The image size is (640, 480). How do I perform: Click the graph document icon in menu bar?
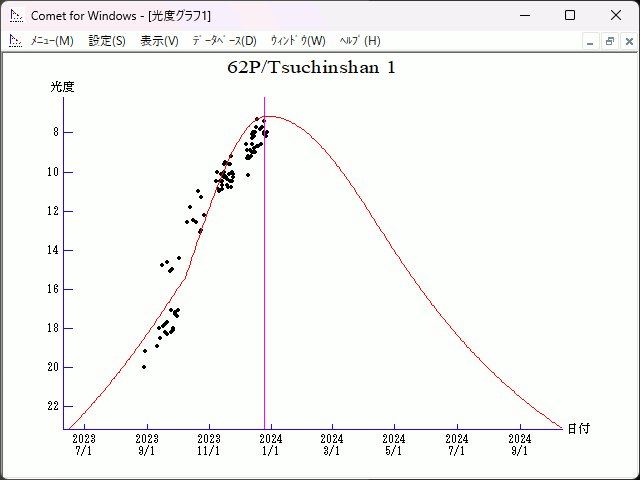tap(15, 41)
